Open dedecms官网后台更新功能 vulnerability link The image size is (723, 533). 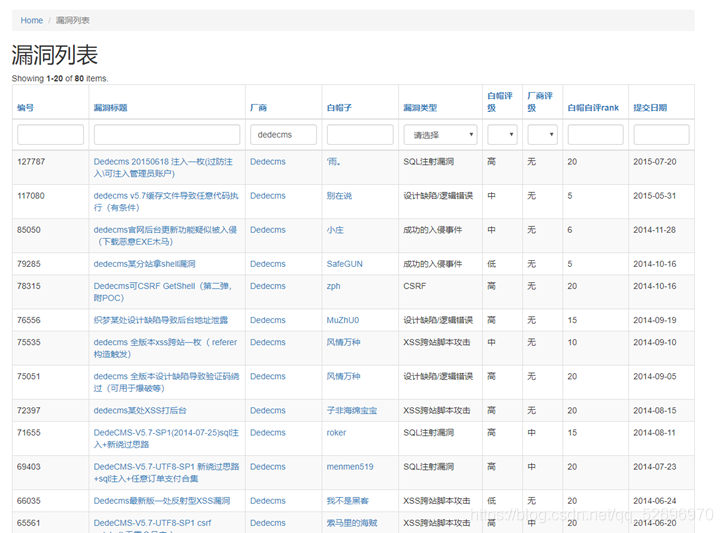click(x=165, y=236)
